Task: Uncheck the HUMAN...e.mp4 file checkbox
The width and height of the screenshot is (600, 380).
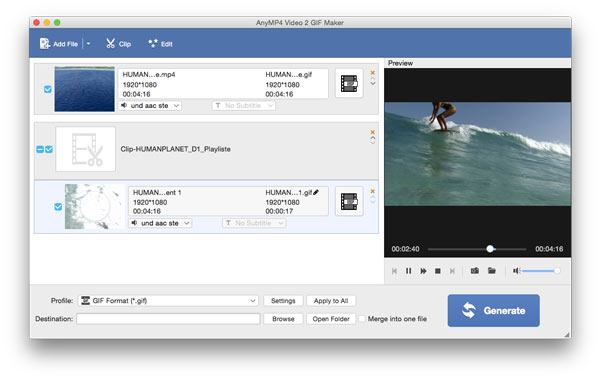Action: pos(47,89)
